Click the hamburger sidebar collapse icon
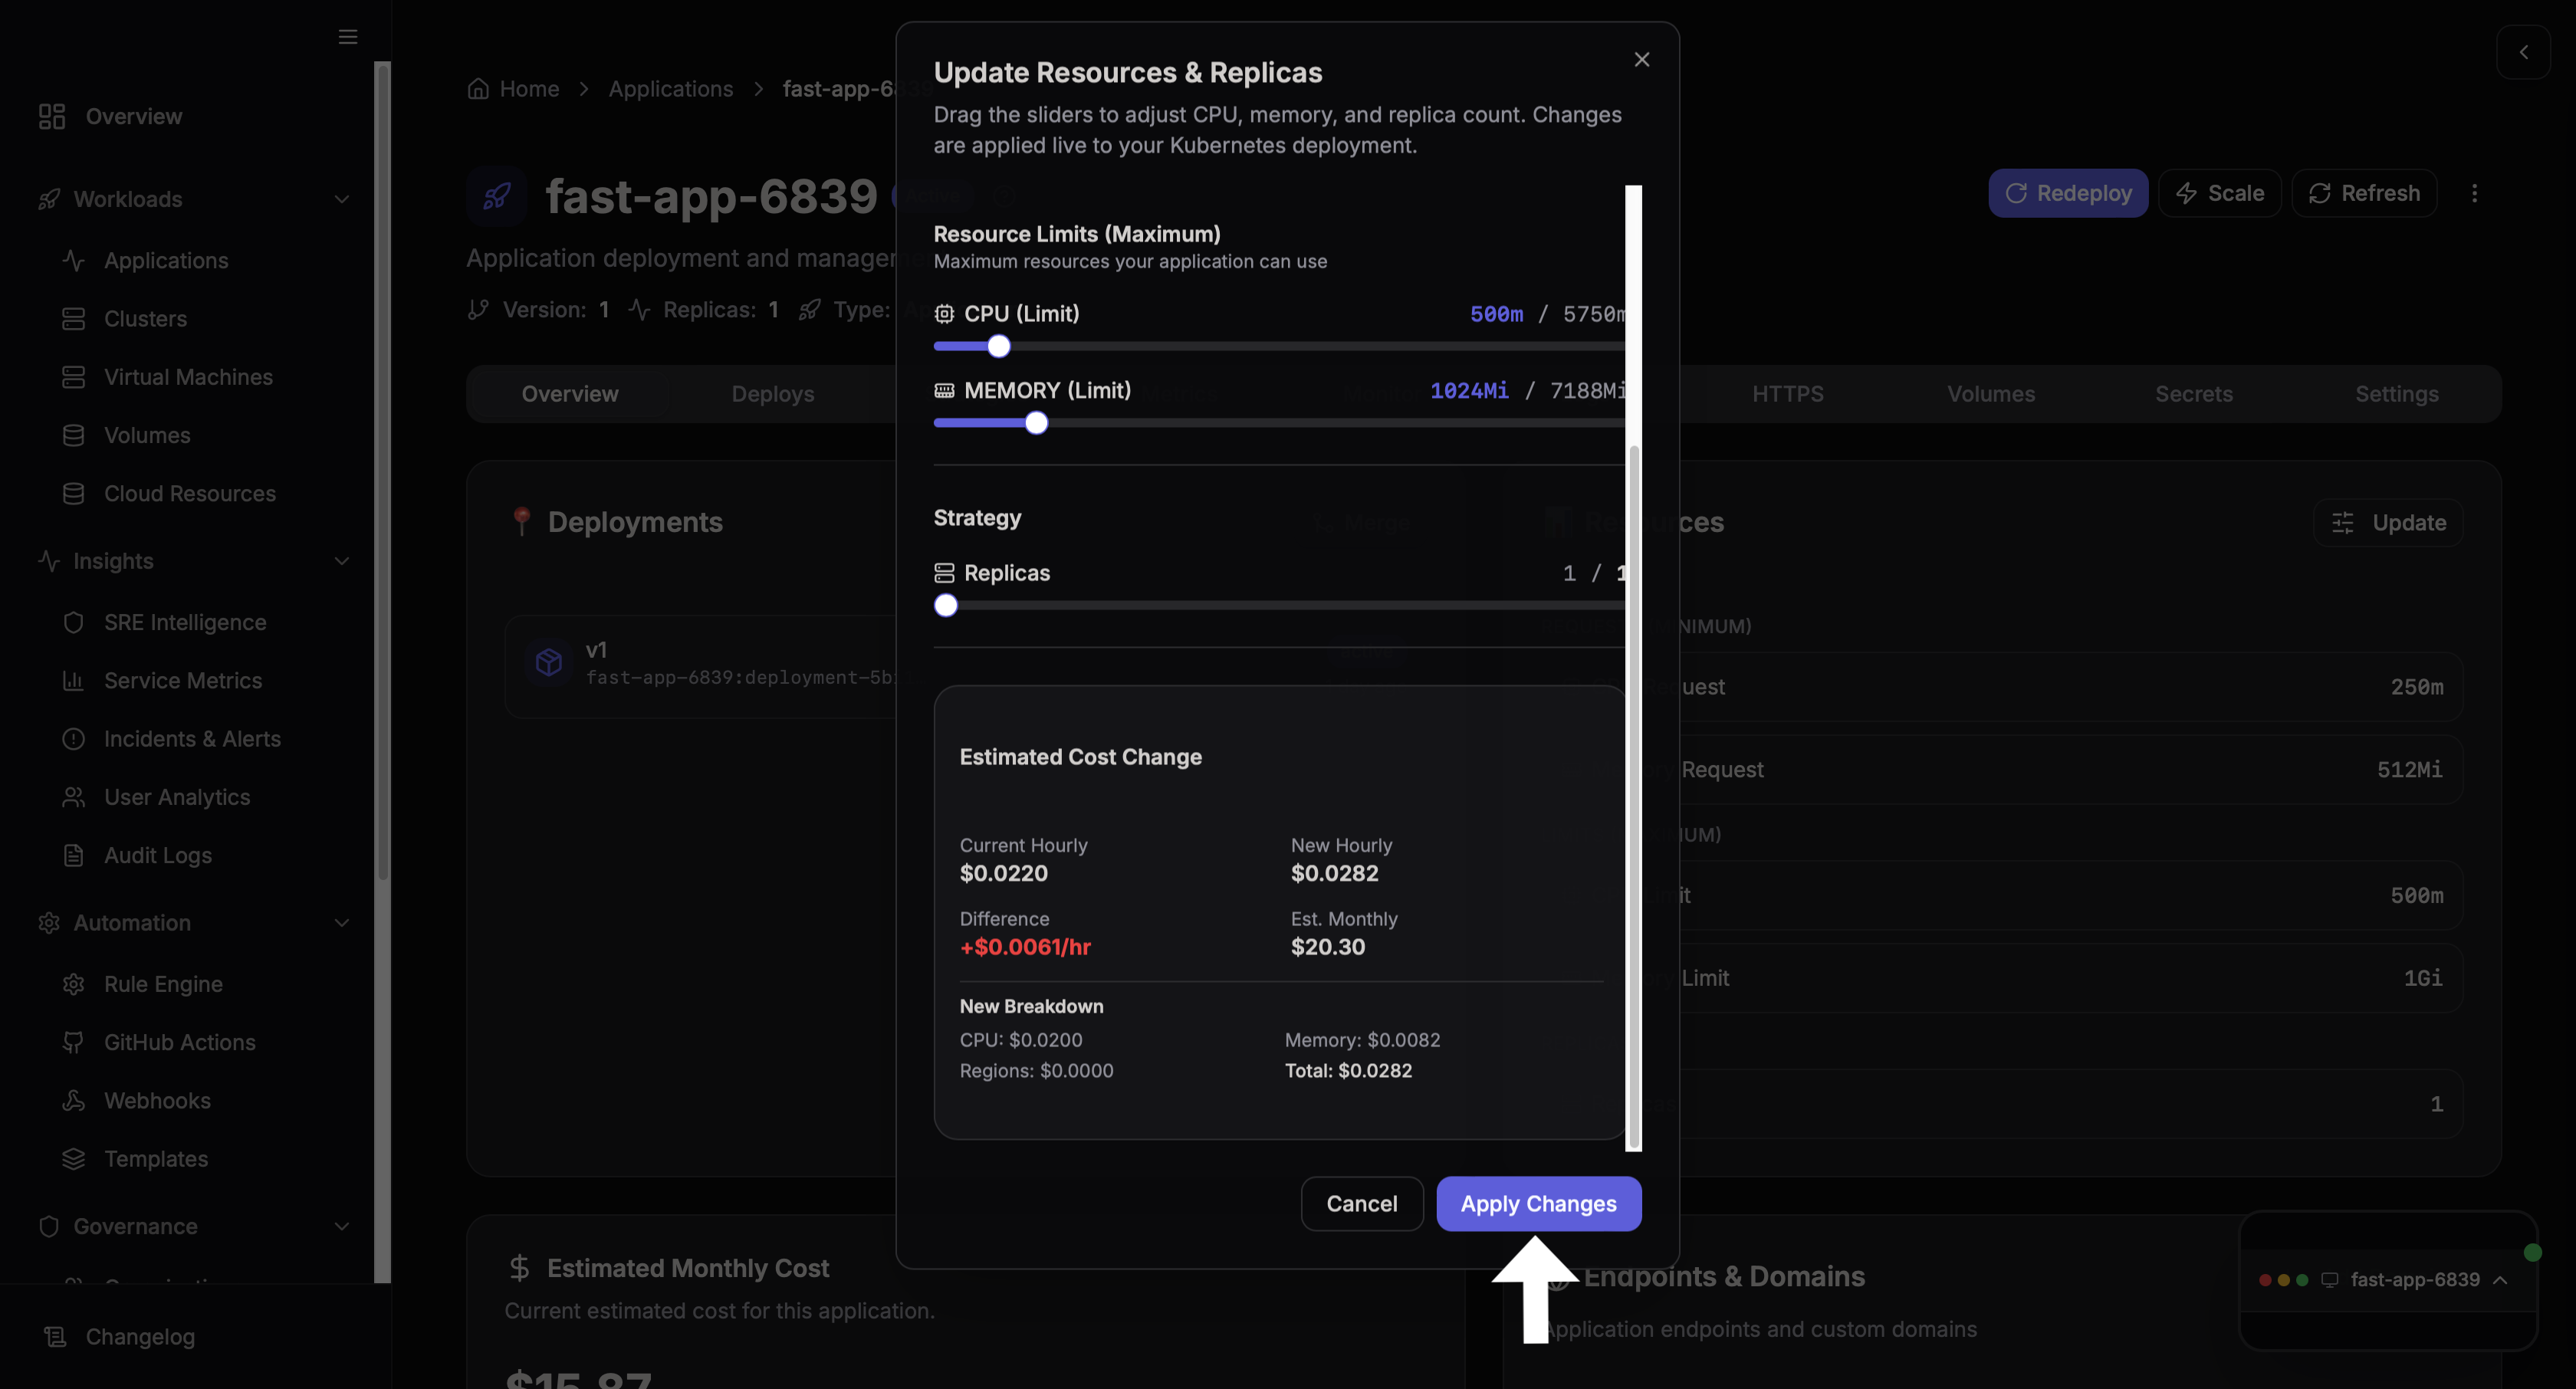This screenshot has width=2576, height=1389. pos(348,37)
